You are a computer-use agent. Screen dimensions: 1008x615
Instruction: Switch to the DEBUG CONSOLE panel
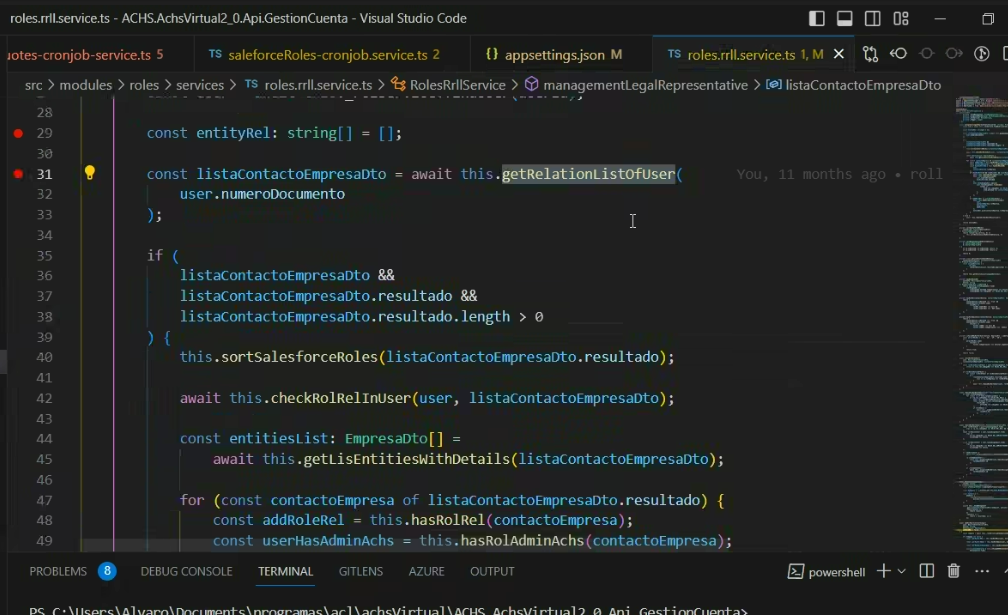coord(186,571)
